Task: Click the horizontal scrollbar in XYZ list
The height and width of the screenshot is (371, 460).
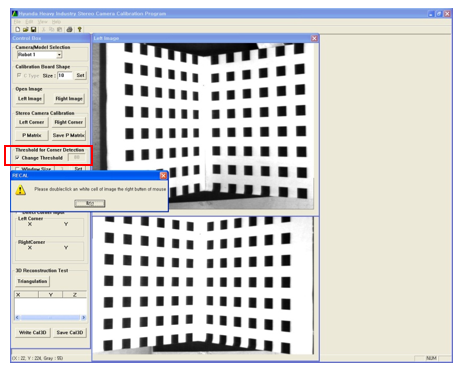Action: [x=50, y=318]
